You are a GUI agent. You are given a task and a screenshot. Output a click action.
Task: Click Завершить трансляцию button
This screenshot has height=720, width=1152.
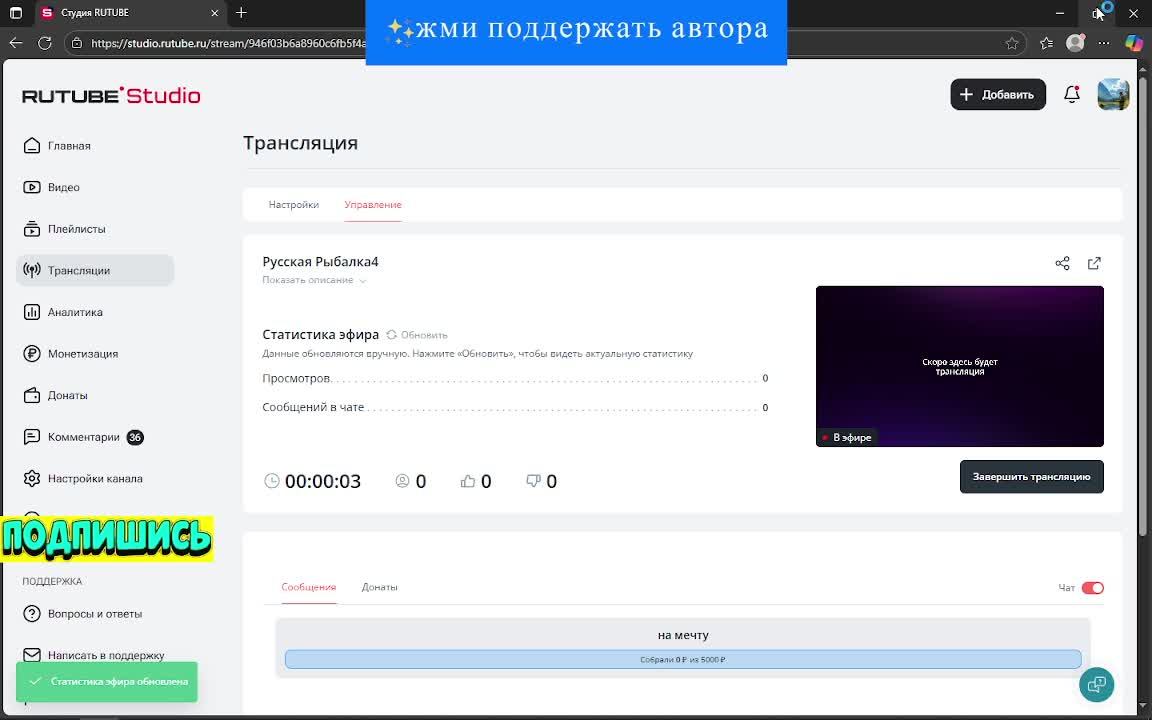[x=1032, y=477]
